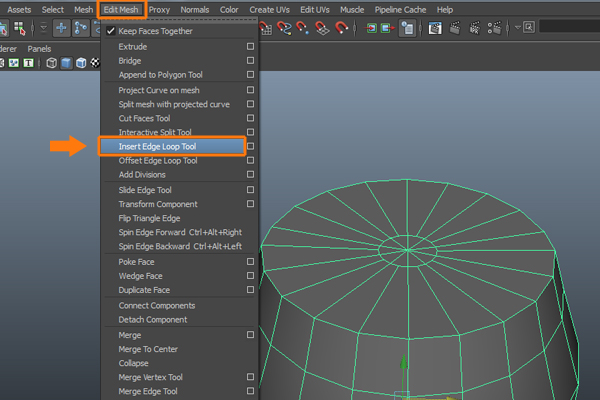Toggle Keep Faces Together checkmark

coord(111,31)
